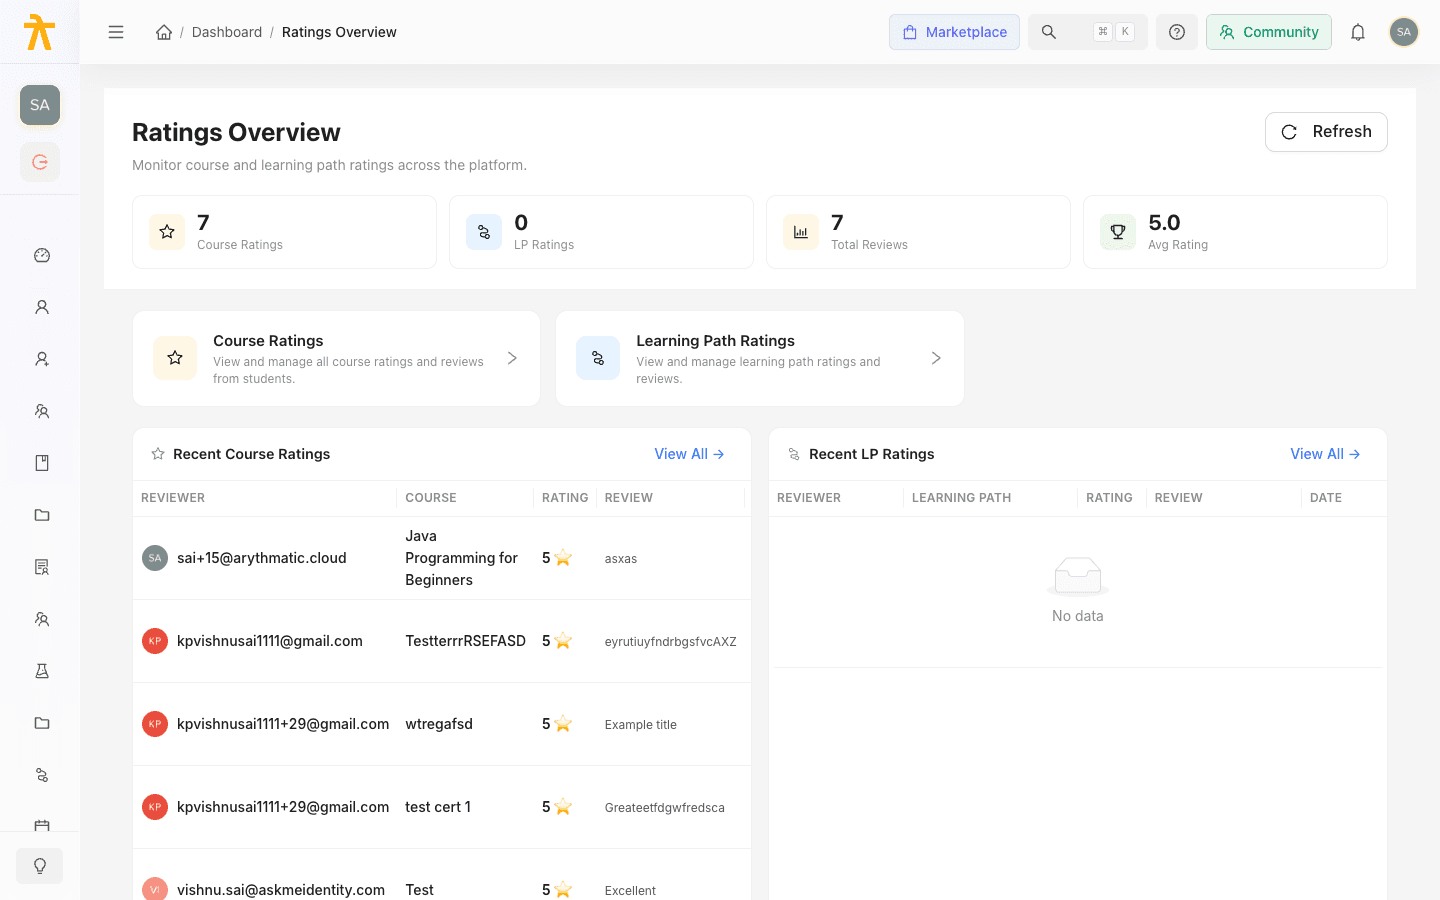1440x900 pixels.
Task: Open folder icon just below book icon
Action: pyautogui.click(x=42, y=515)
